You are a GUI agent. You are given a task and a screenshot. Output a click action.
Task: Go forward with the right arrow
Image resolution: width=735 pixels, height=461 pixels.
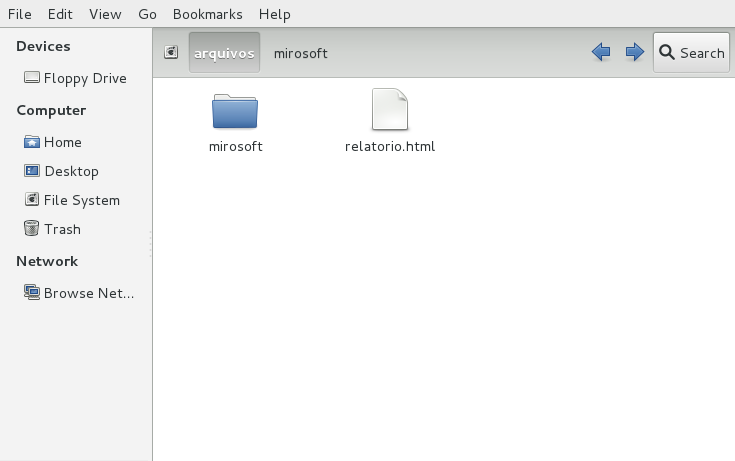[634, 52]
